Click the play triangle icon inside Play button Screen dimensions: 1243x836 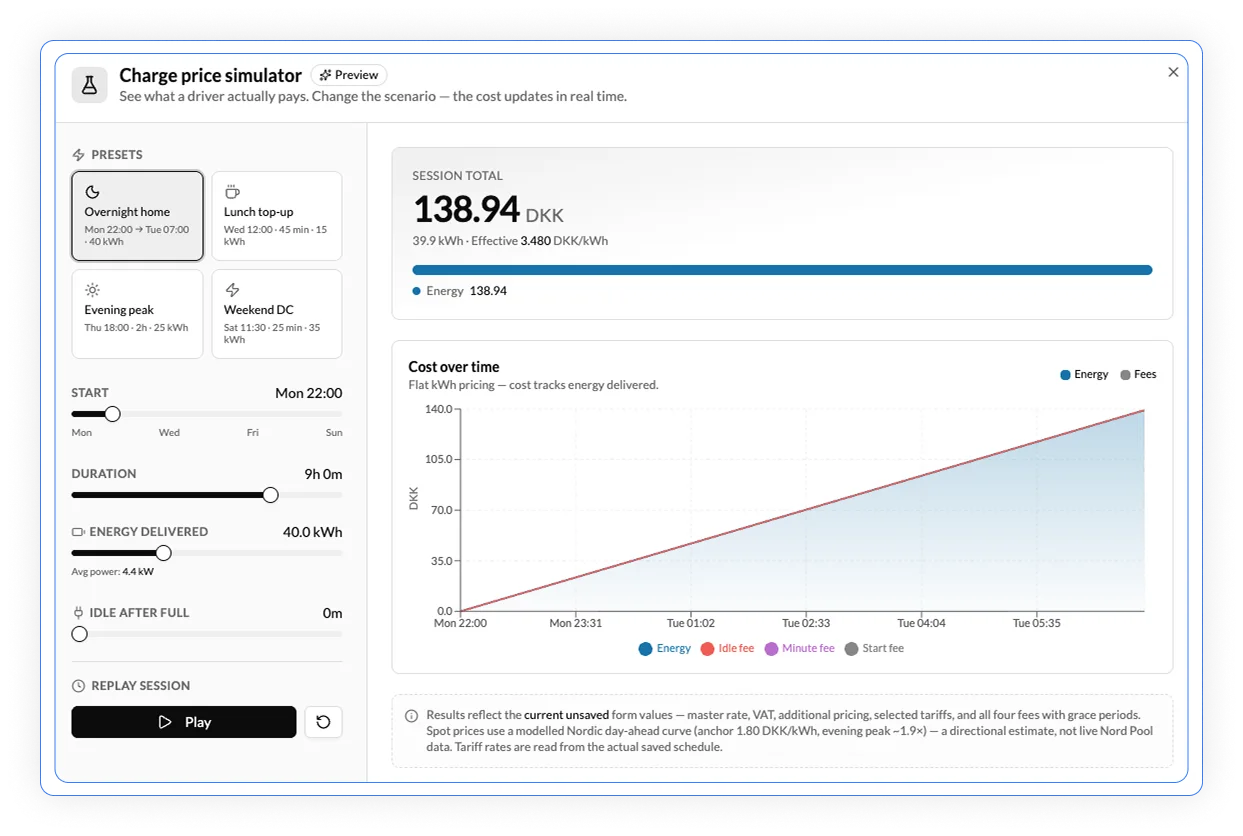pos(165,722)
